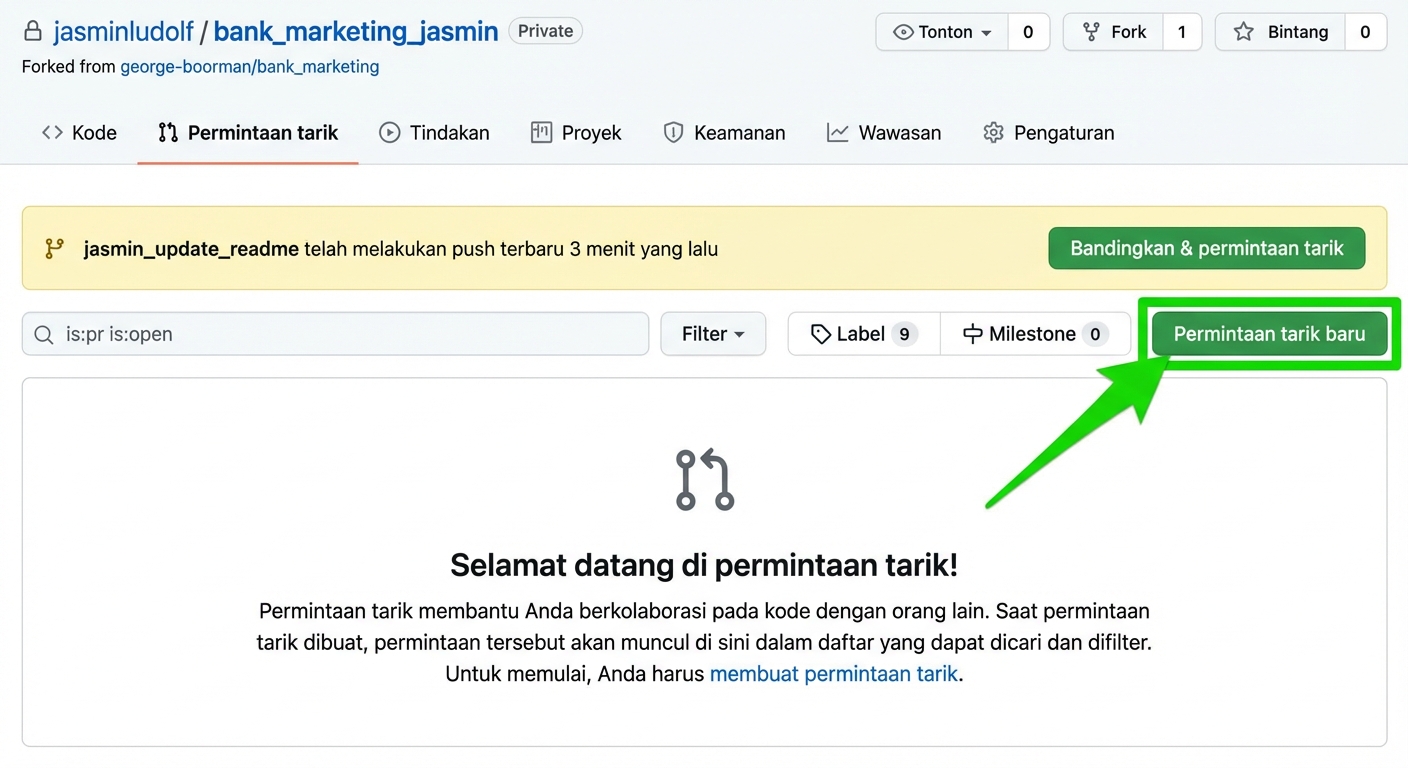The image size is (1408, 768).
Task: Click the Tonton watcher count 0
Action: pyautogui.click(x=1028, y=32)
